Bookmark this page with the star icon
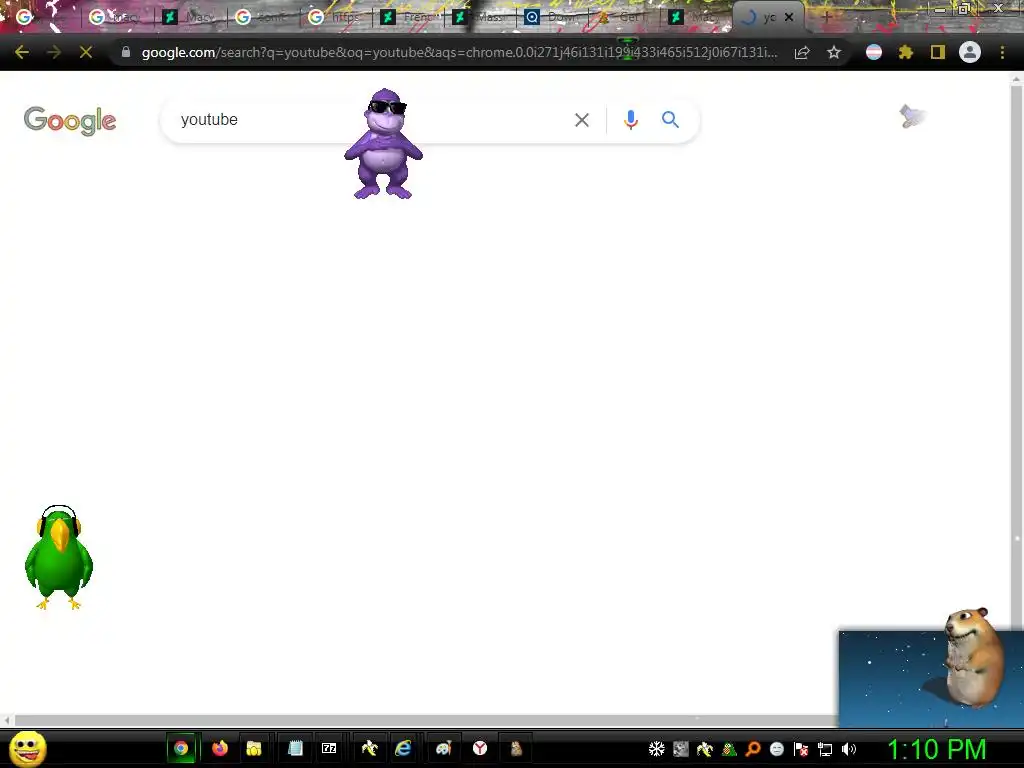Image resolution: width=1024 pixels, height=768 pixels. pos(833,52)
